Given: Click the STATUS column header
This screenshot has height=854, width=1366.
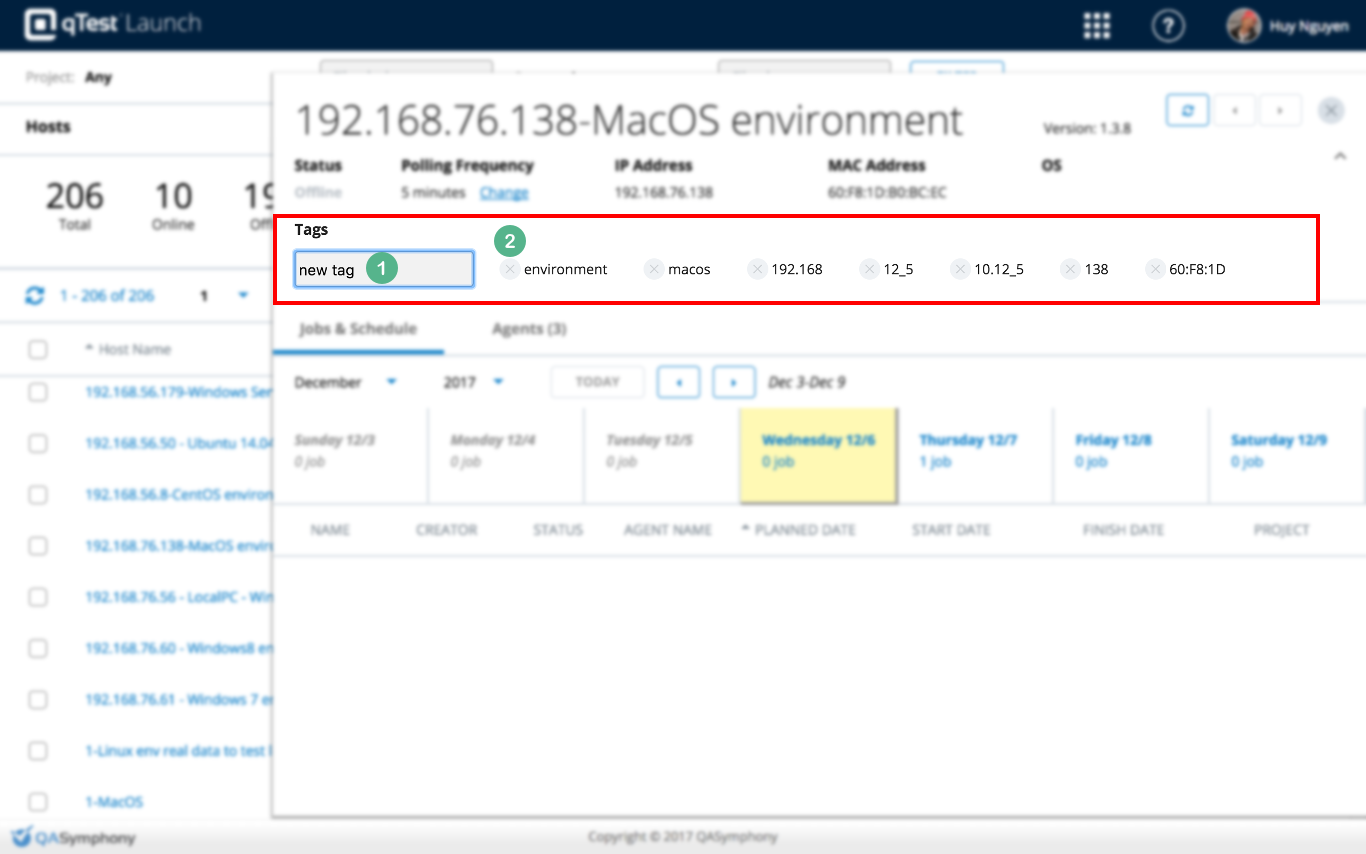Looking at the screenshot, I should (x=558, y=530).
